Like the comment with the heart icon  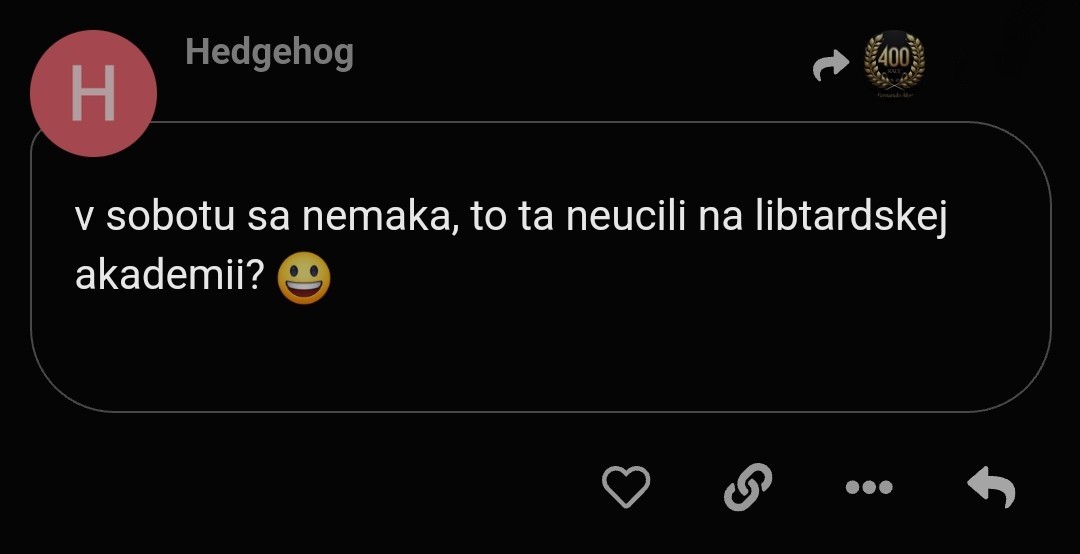(x=625, y=486)
